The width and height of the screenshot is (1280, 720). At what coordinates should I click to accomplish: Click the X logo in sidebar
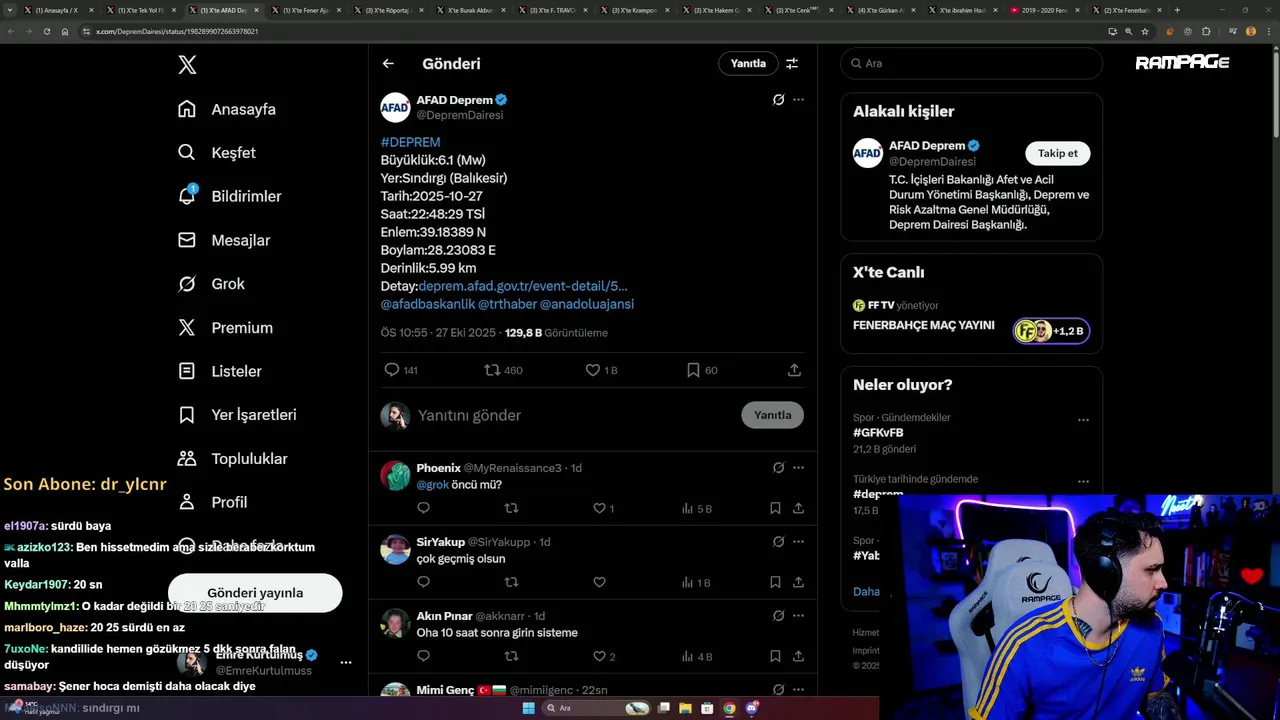pyautogui.click(x=187, y=65)
